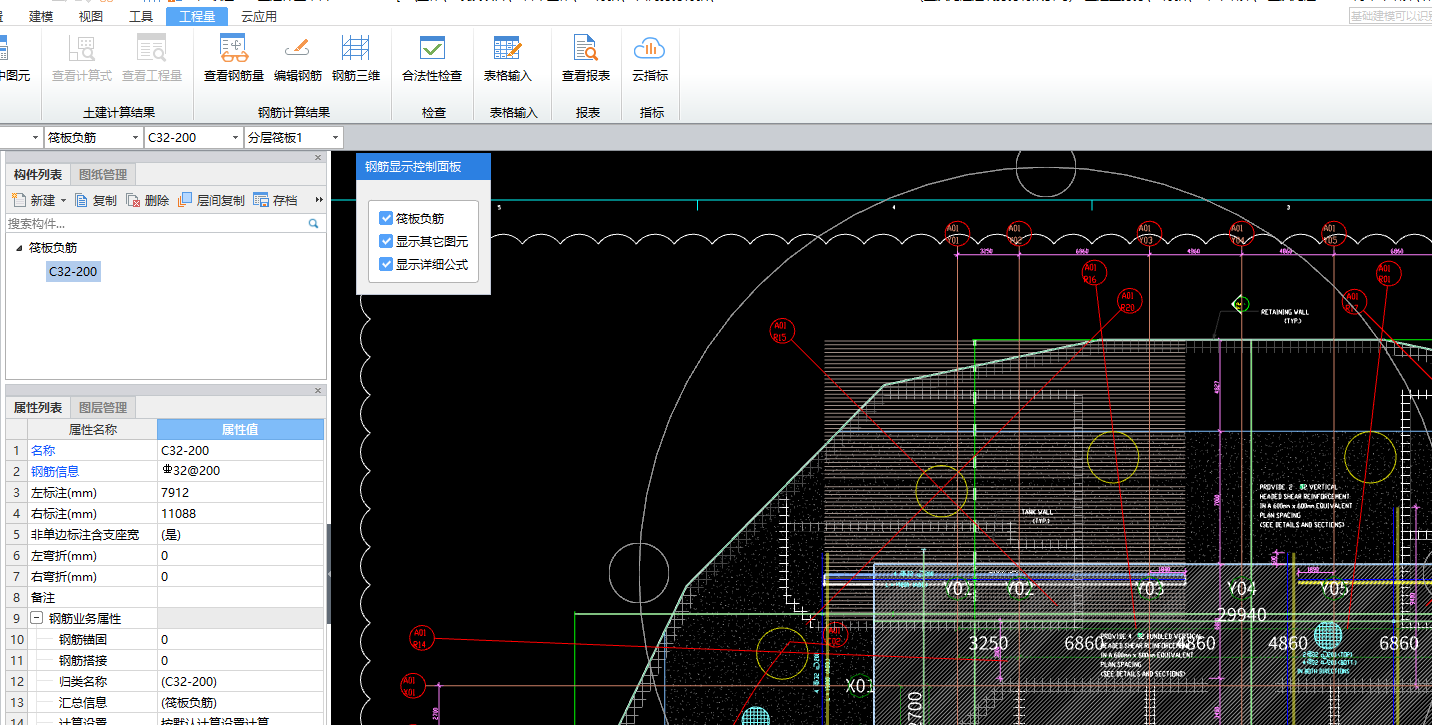Click 属性名称 column header
Screen dimensions: 1432x725
tap(92, 429)
